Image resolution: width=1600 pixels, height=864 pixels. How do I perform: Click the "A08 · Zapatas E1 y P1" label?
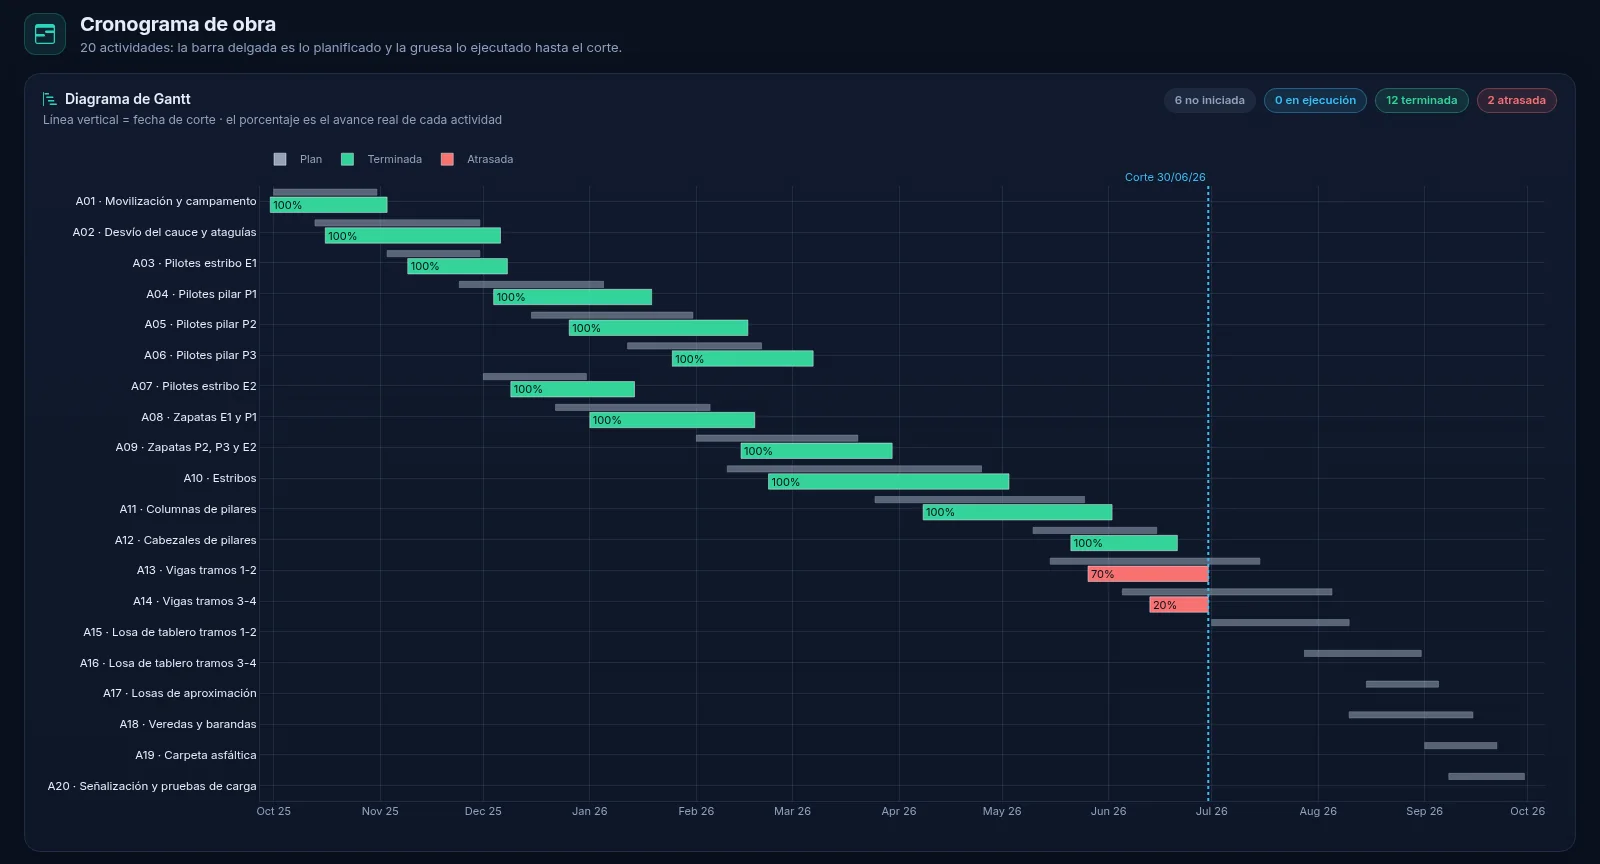199,417
